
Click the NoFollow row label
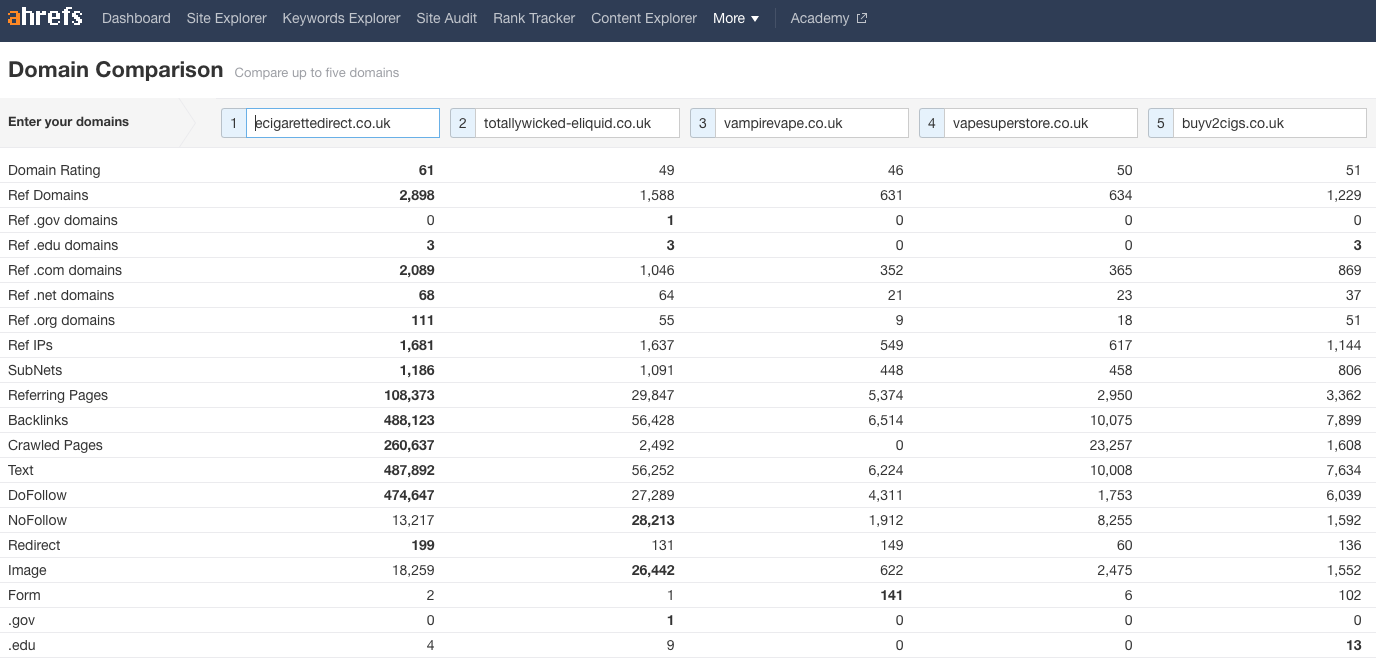point(37,520)
